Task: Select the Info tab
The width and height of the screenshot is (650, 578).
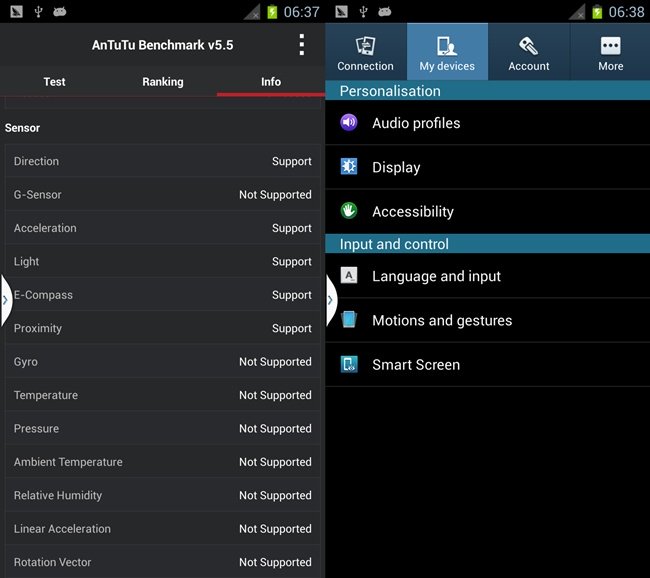Action: coord(271,82)
